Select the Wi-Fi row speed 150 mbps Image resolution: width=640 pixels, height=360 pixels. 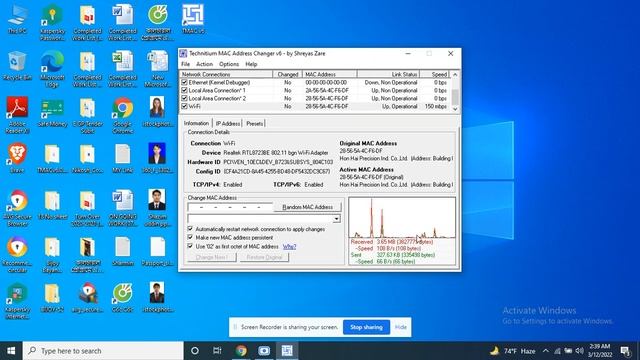click(436, 106)
